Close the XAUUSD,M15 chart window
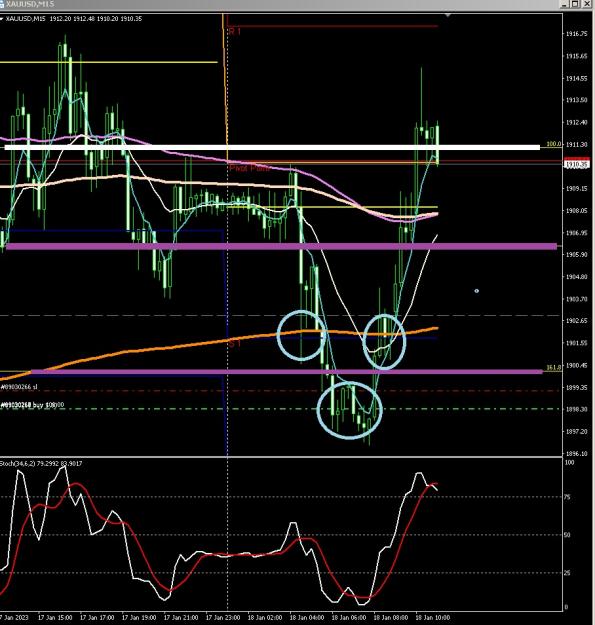The height and width of the screenshot is (625, 595). (587, 4)
